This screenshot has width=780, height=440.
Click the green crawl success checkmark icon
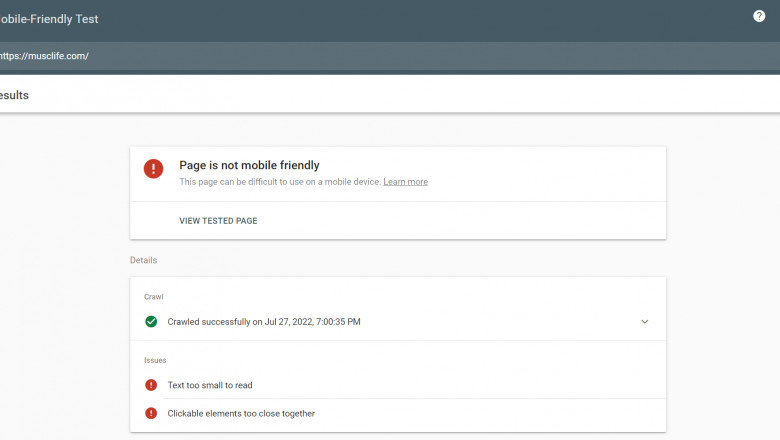pyautogui.click(x=151, y=322)
